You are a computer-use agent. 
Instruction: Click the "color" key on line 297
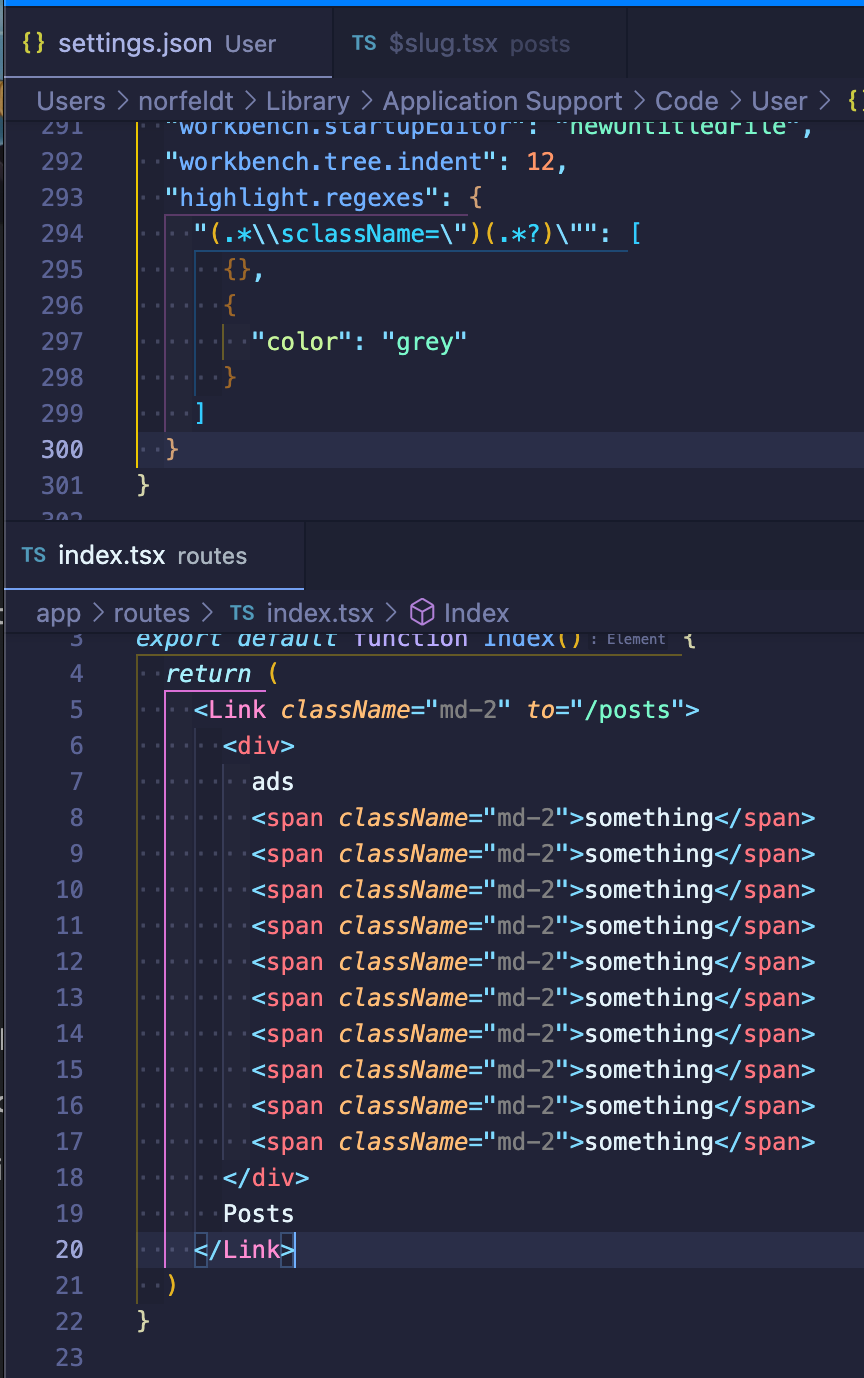[x=302, y=341]
